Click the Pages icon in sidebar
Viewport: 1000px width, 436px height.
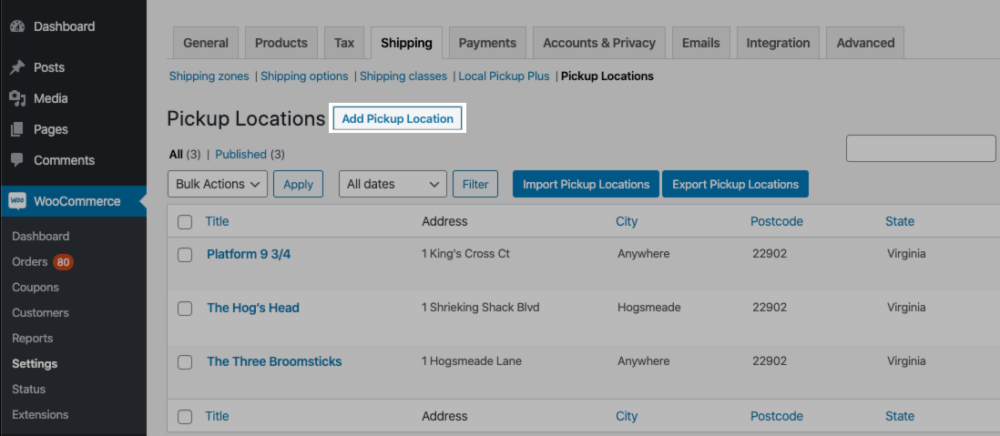coord(17,129)
